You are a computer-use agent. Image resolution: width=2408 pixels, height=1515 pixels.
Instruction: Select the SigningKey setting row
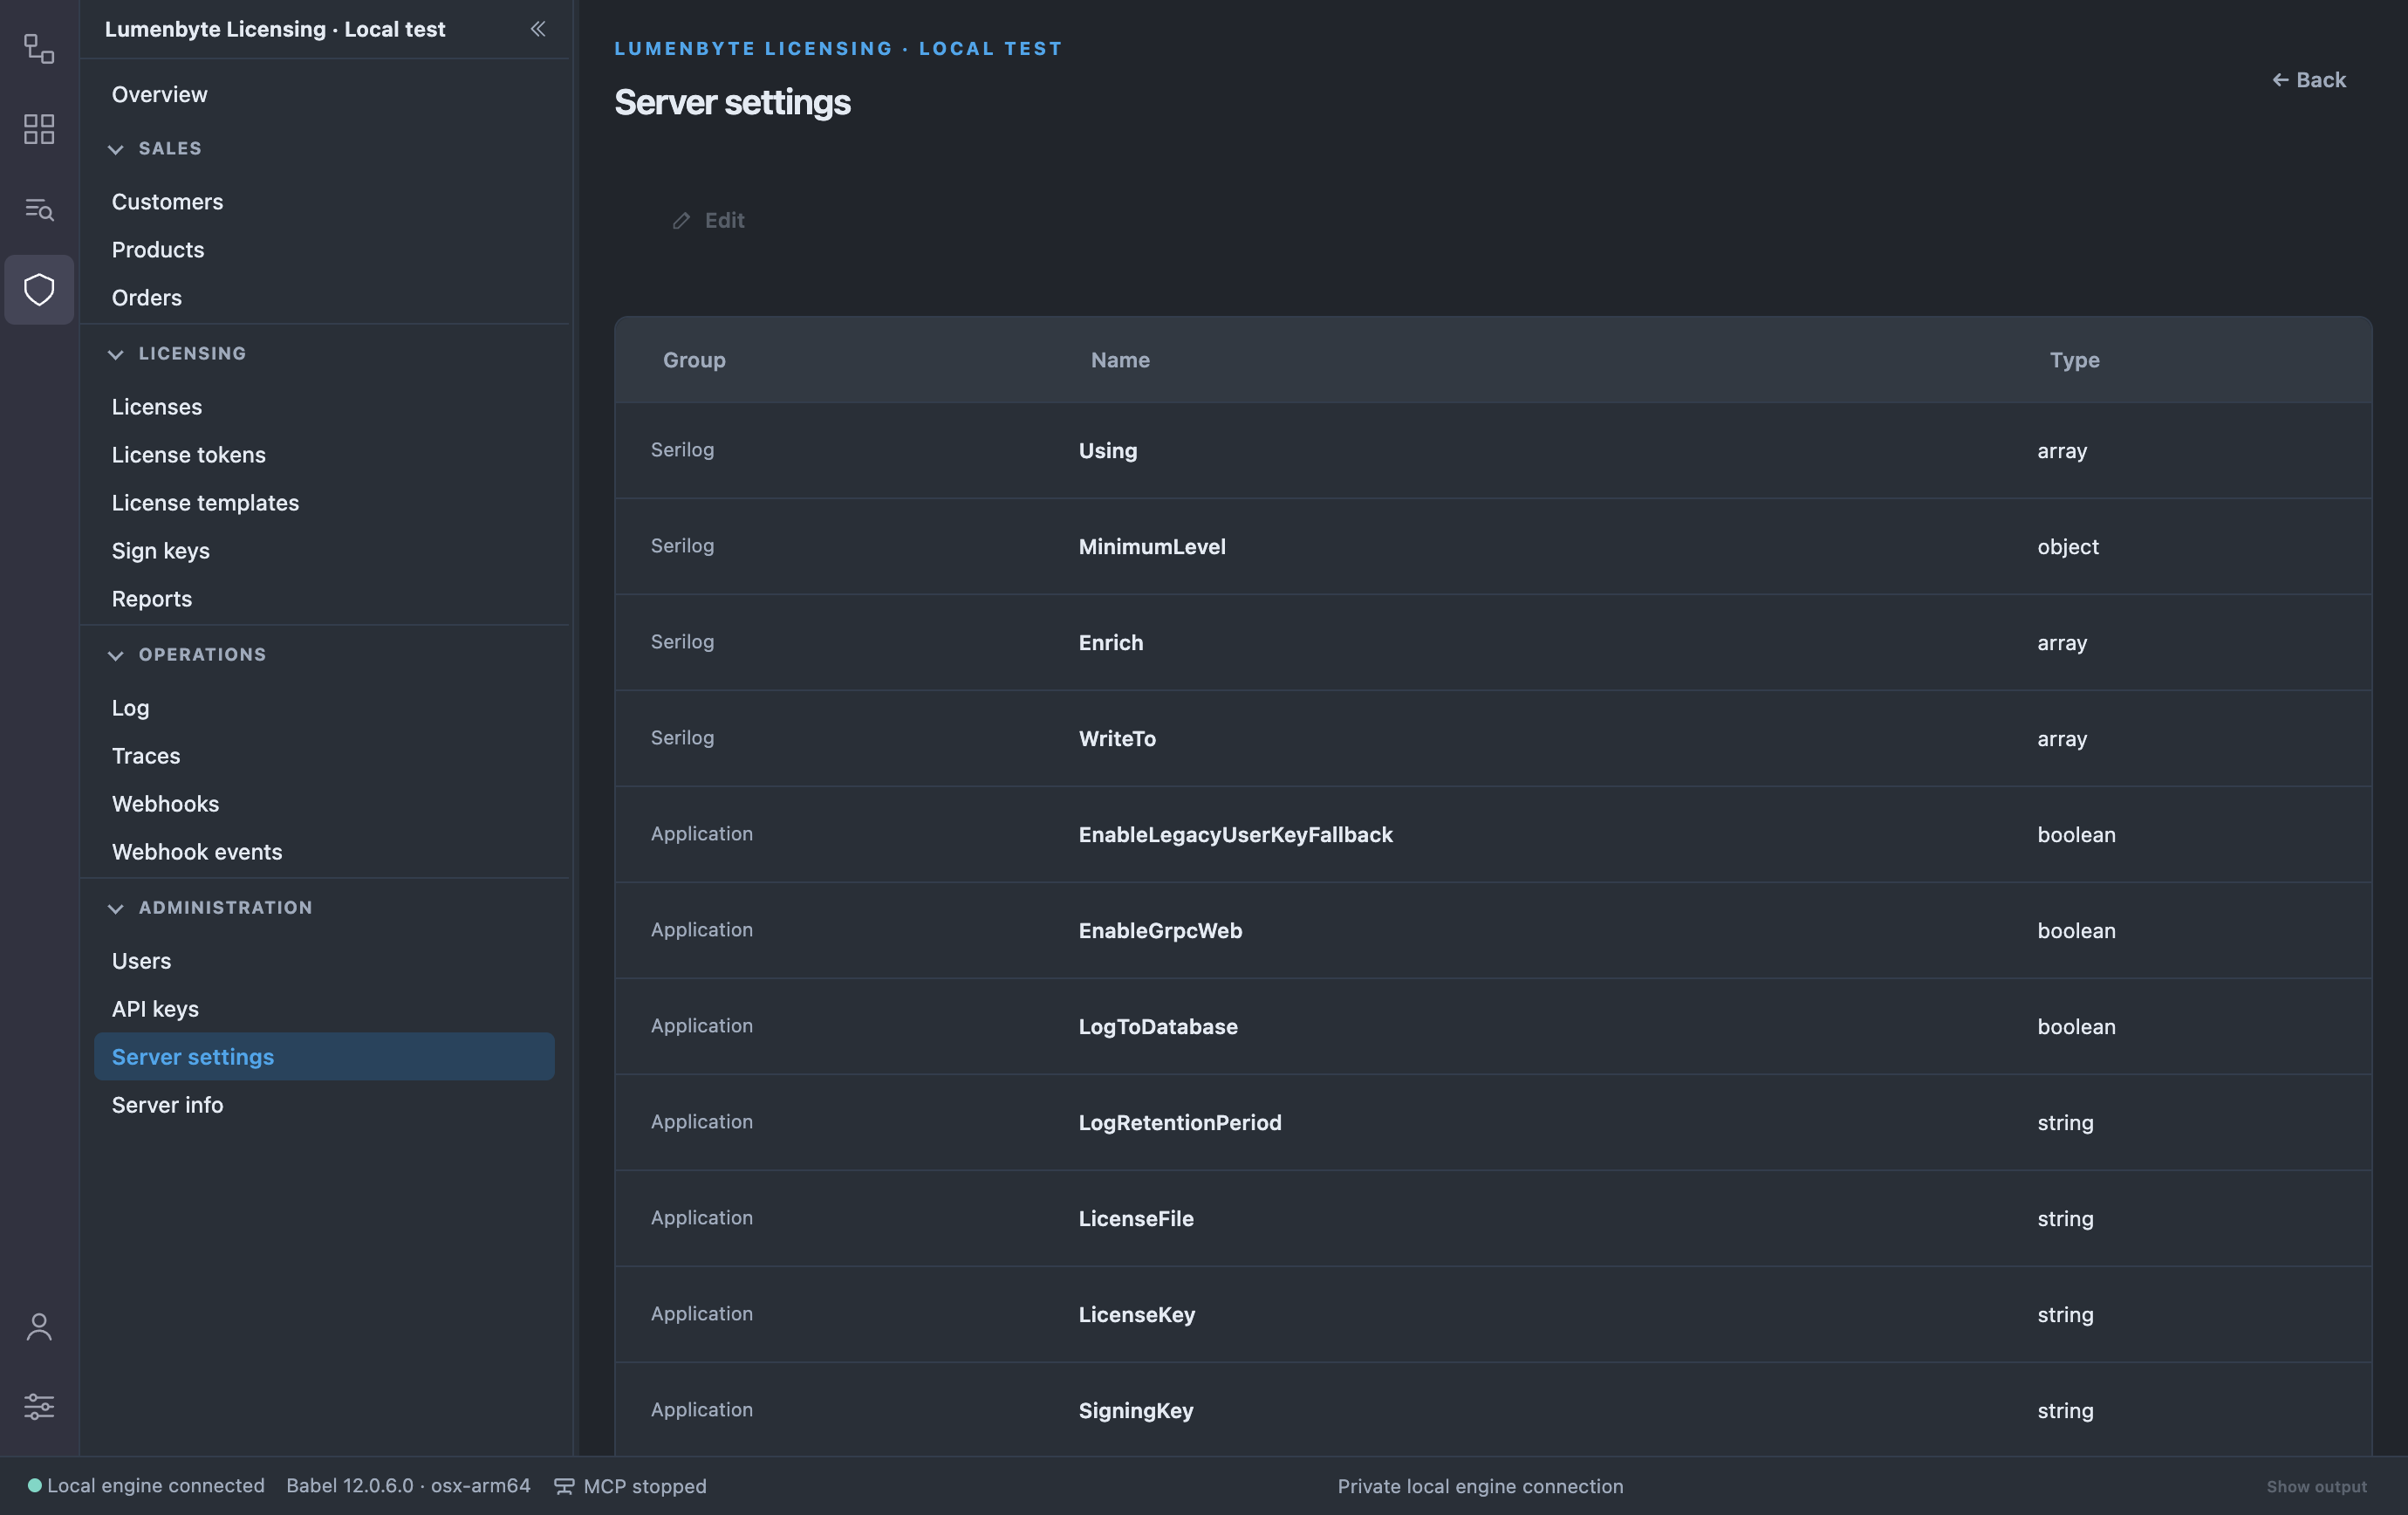click(x=1493, y=1411)
